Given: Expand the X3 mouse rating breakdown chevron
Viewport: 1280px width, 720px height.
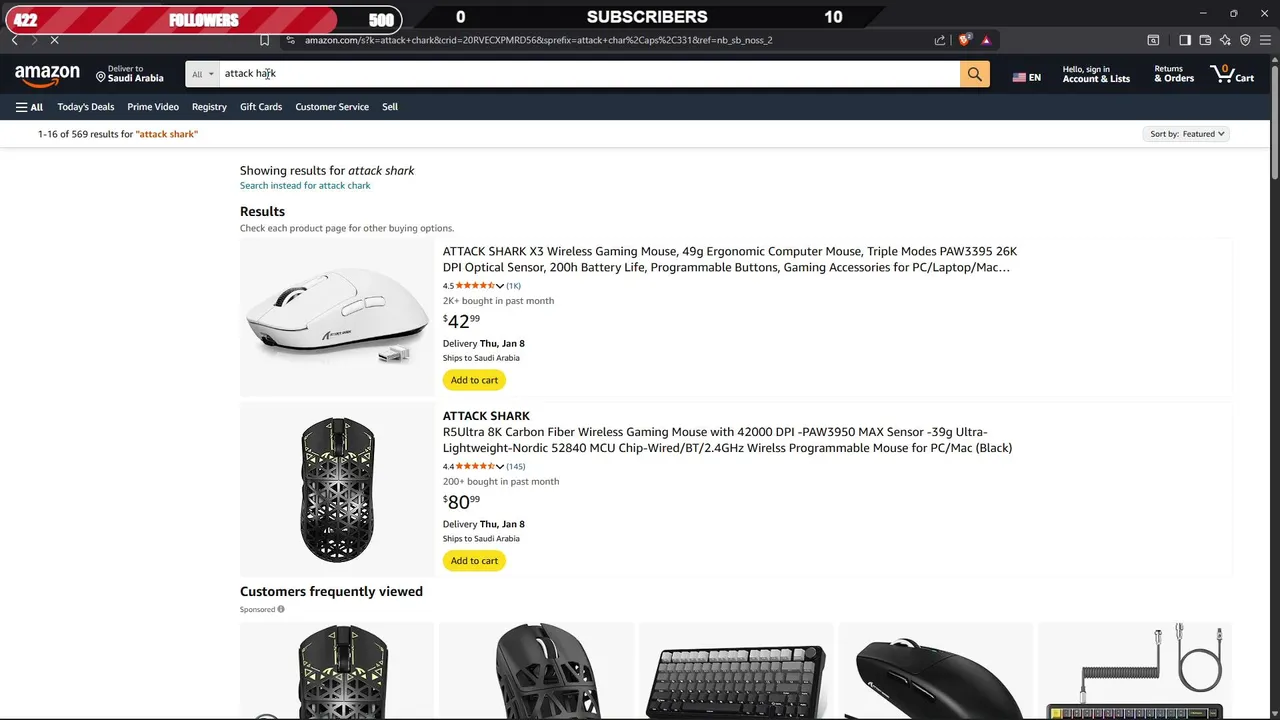Looking at the screenshot, I should [x=500, y=286].
